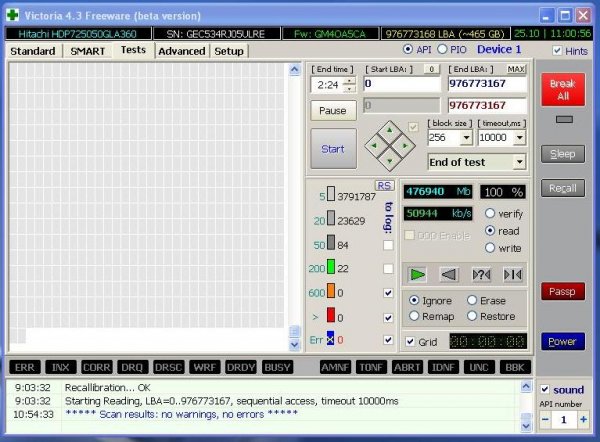This screenshot has width=600, height=442.
Task: Click the reverse scan arrow icon
Action: point(449,274)
